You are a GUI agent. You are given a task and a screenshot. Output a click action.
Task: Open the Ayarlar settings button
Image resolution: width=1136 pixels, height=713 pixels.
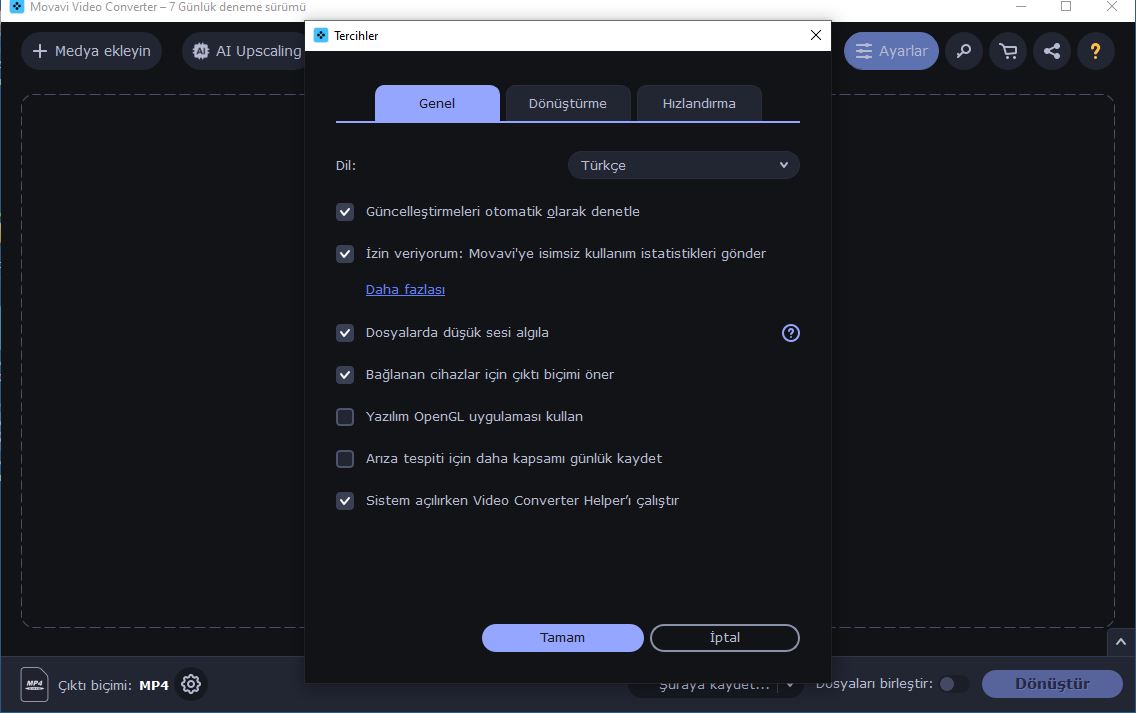pos(891,51)
